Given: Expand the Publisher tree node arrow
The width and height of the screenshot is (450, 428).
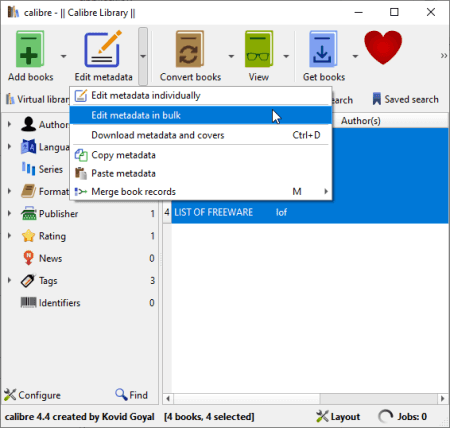Looking at the screenshot, I should (9, 213).
